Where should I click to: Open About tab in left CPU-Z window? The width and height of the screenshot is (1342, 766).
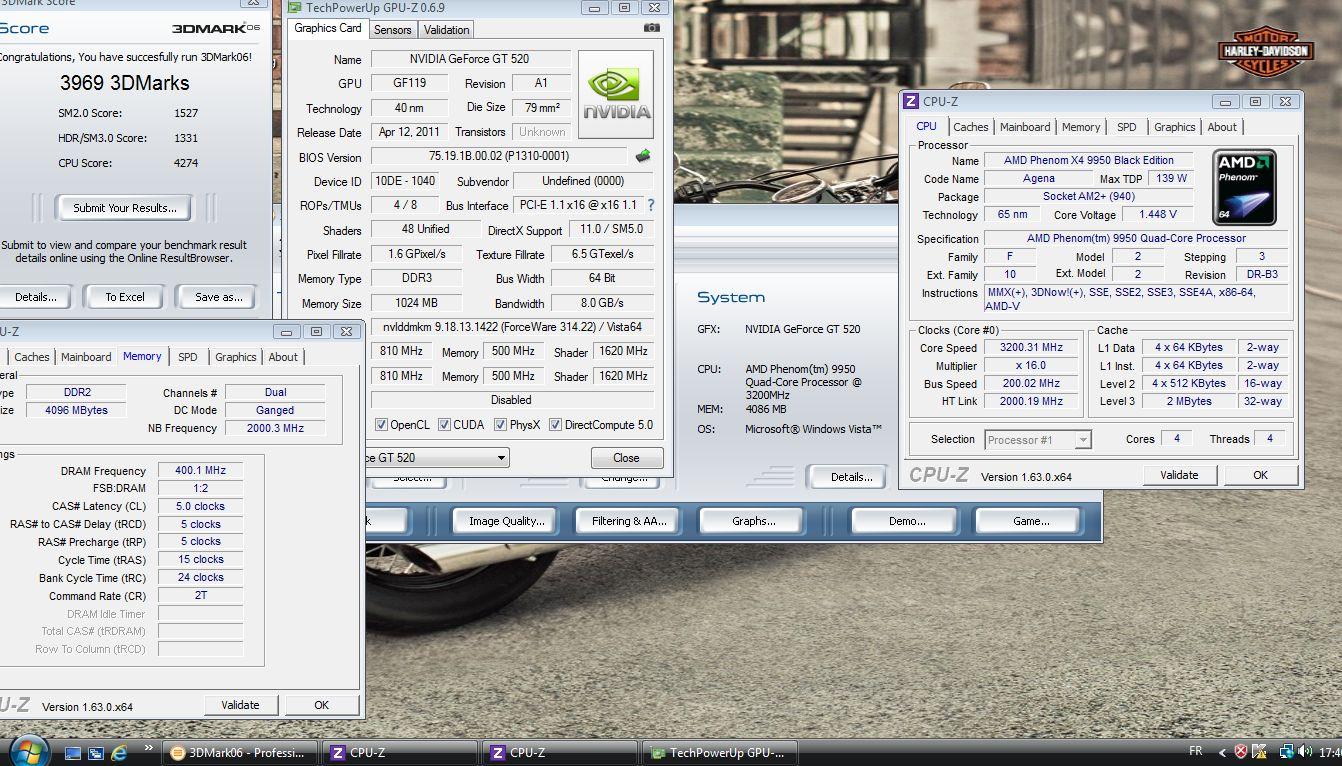pos(283,357)
